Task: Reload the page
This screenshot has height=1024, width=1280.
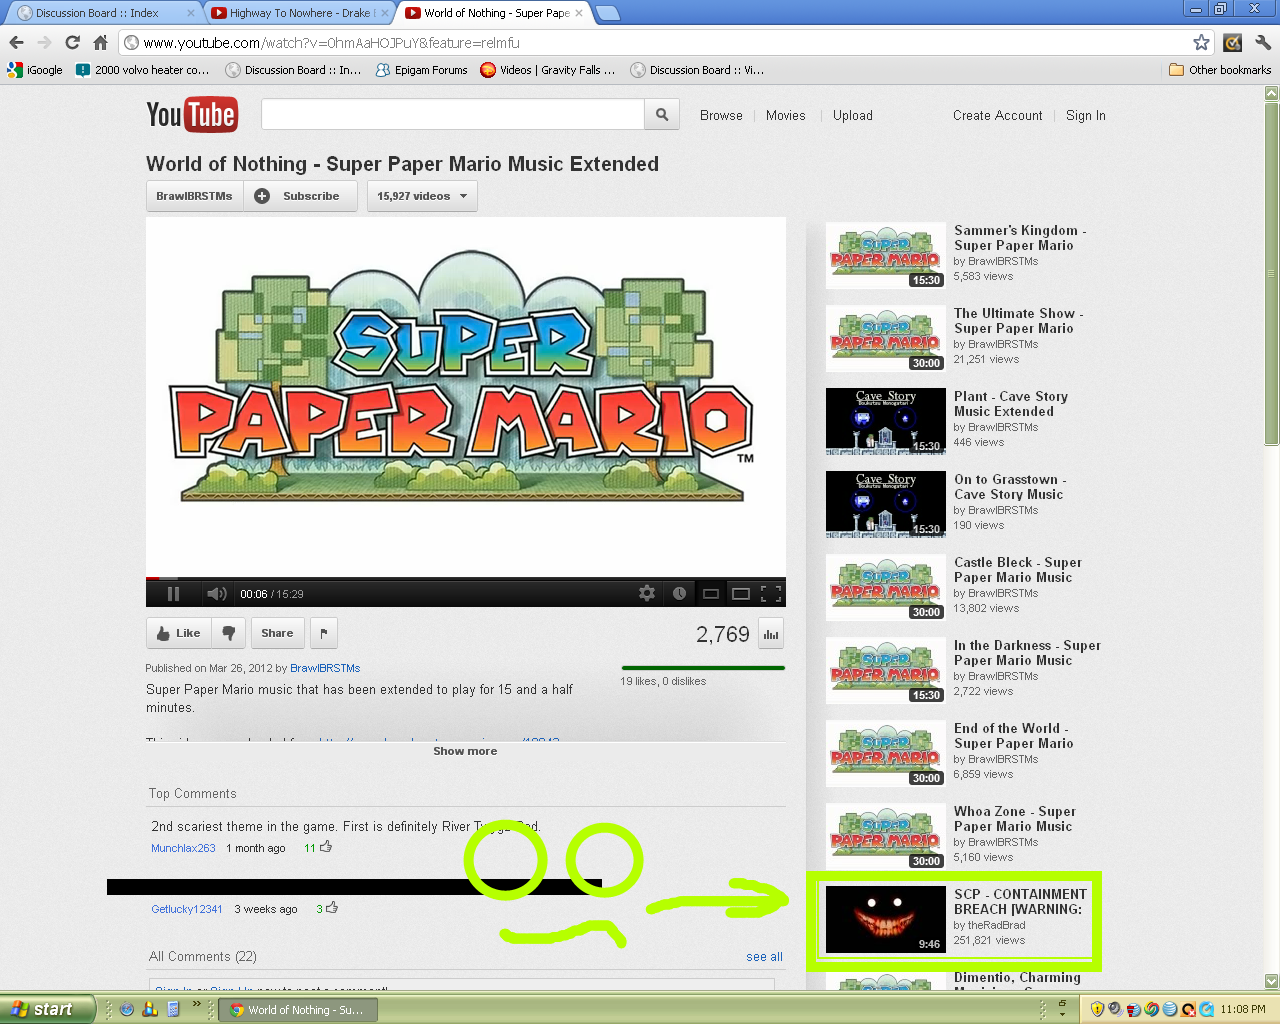Action: point(72,42)
